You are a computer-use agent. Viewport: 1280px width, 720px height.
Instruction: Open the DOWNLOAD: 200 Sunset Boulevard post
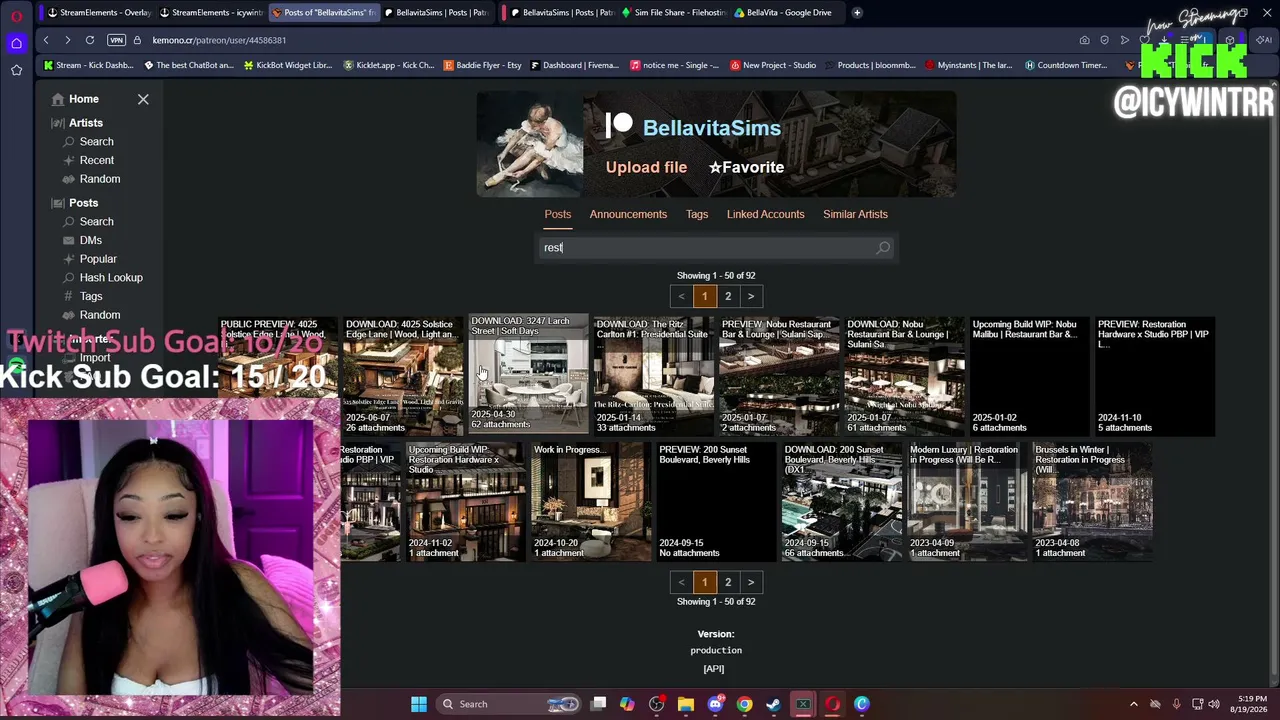click(841, 502)
